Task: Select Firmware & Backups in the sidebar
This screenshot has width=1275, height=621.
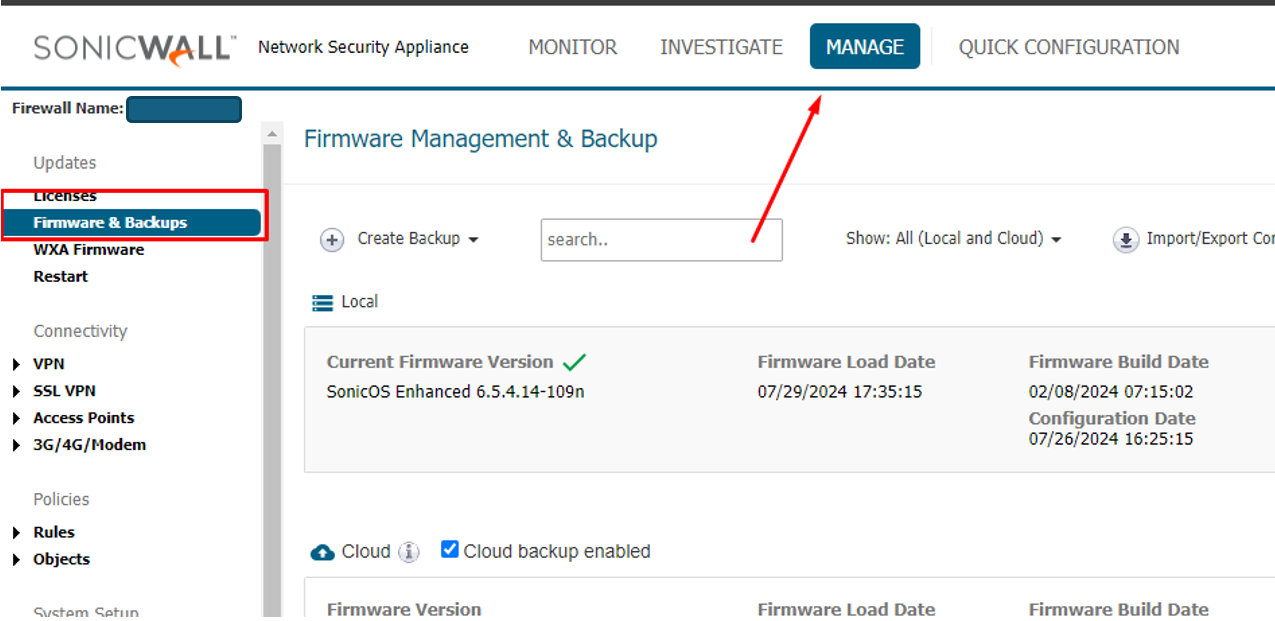Action: pyautogui.click(x=131, y=223)
